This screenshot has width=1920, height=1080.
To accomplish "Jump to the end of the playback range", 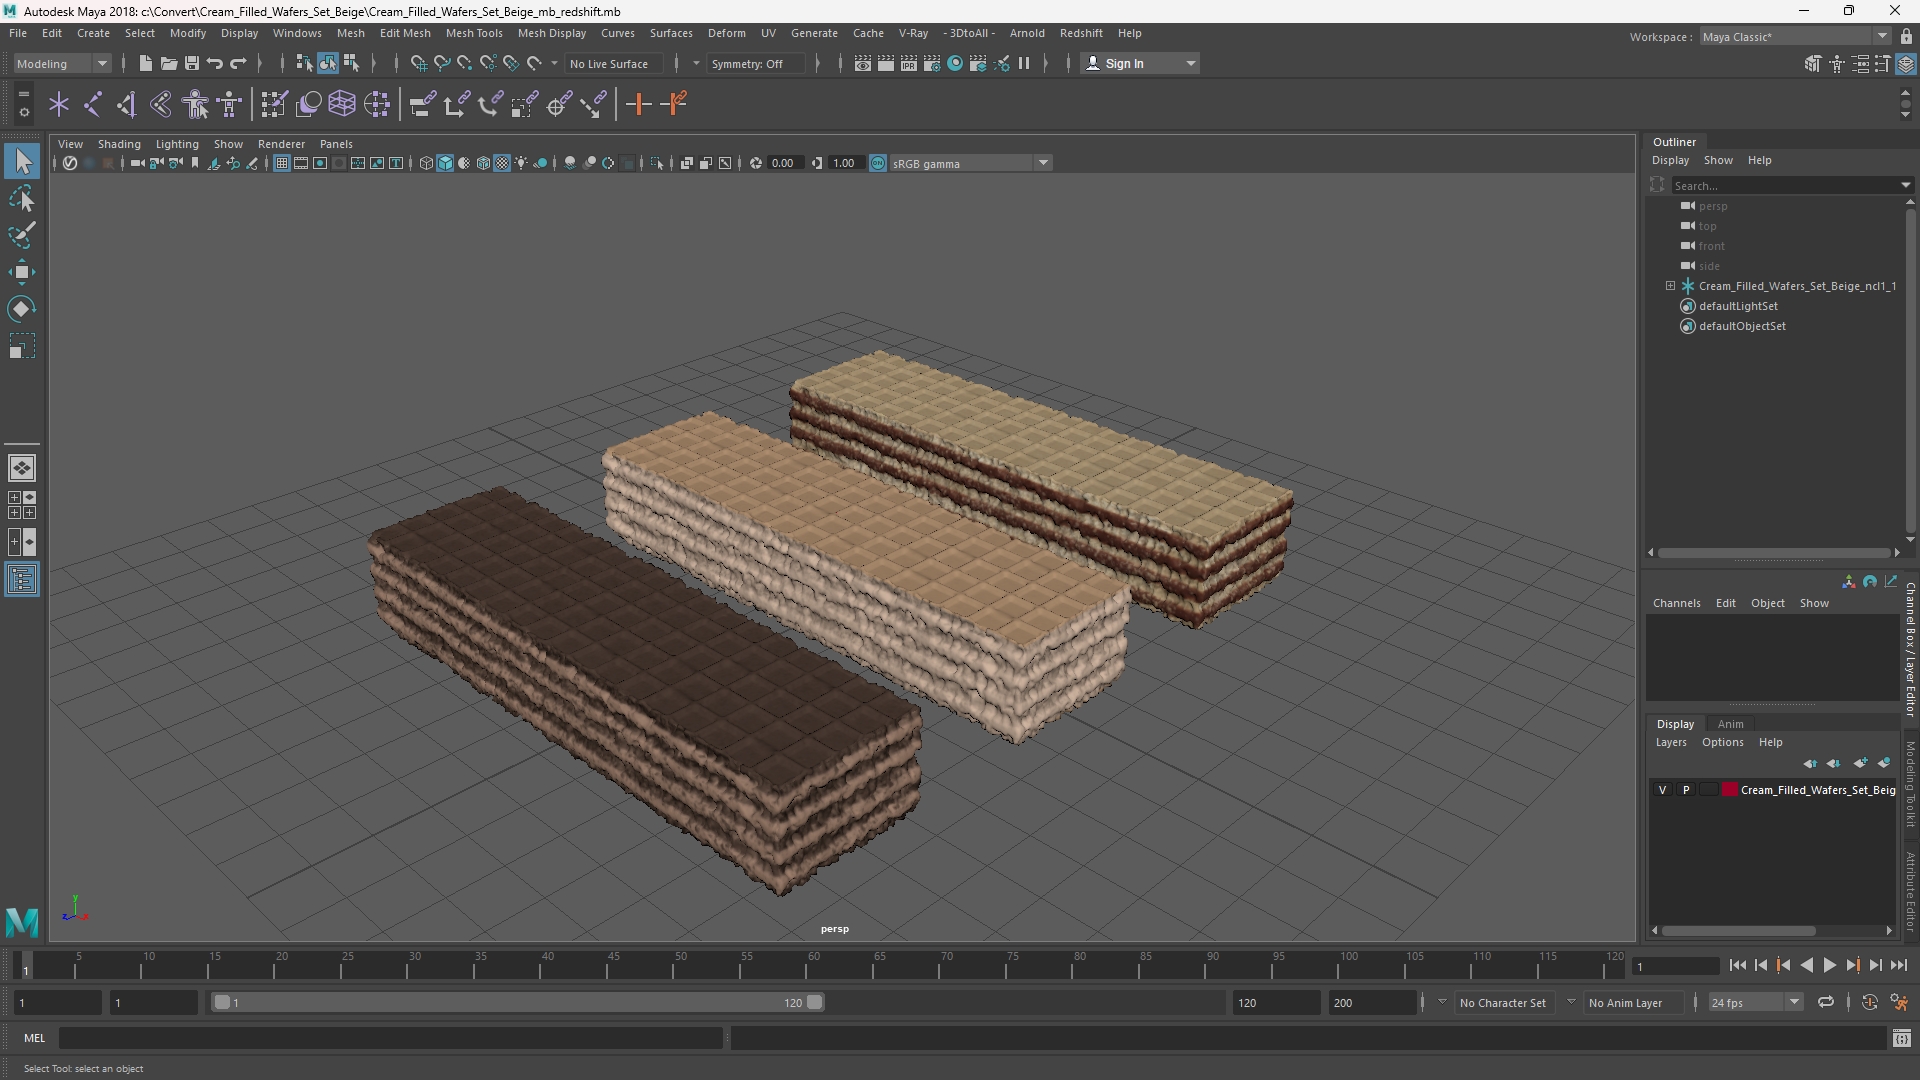I will click(1898, 966).
